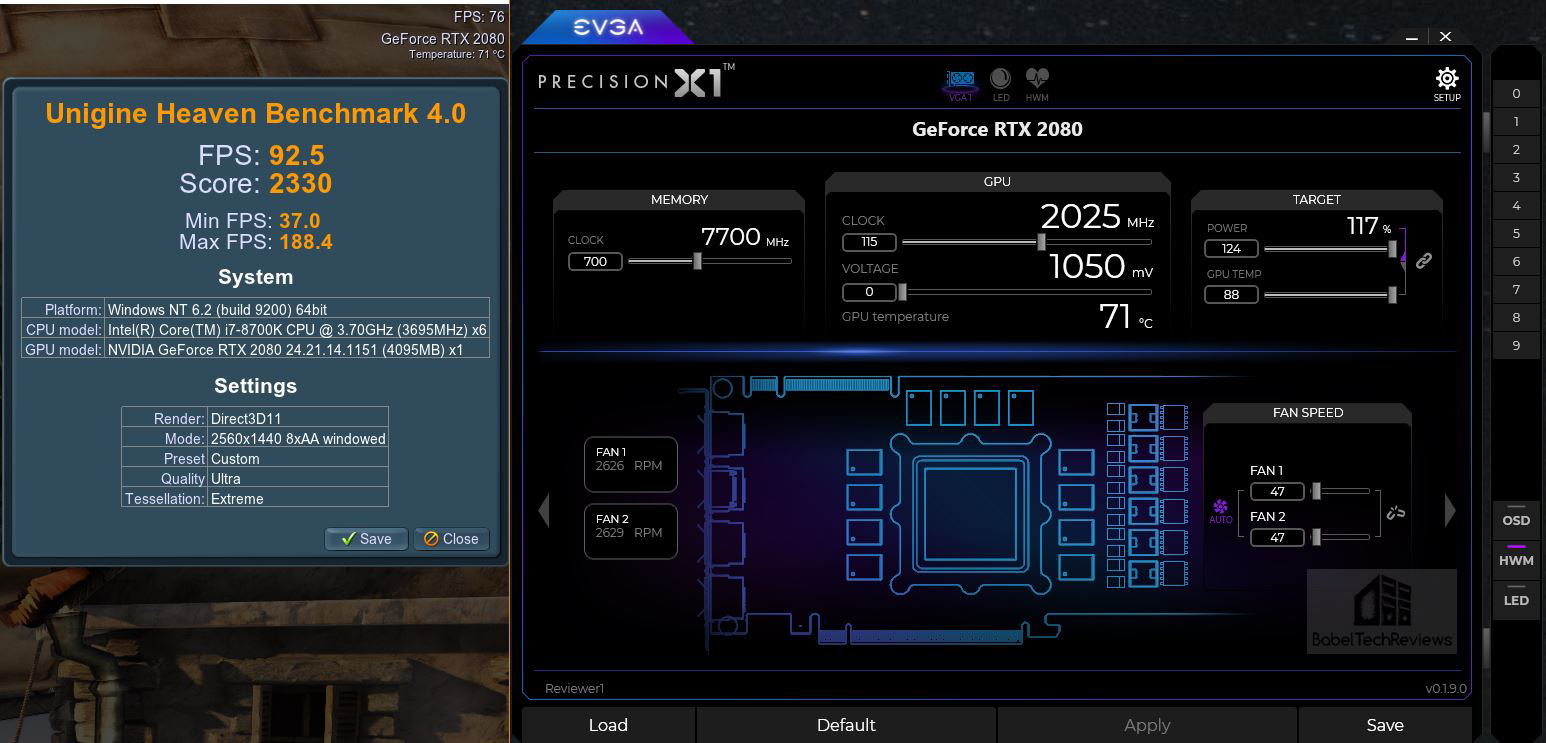The height and width of the screenshot is (743, 1546).
Task: Click the CPU model i7-8700K row
Action: (255, 329)
